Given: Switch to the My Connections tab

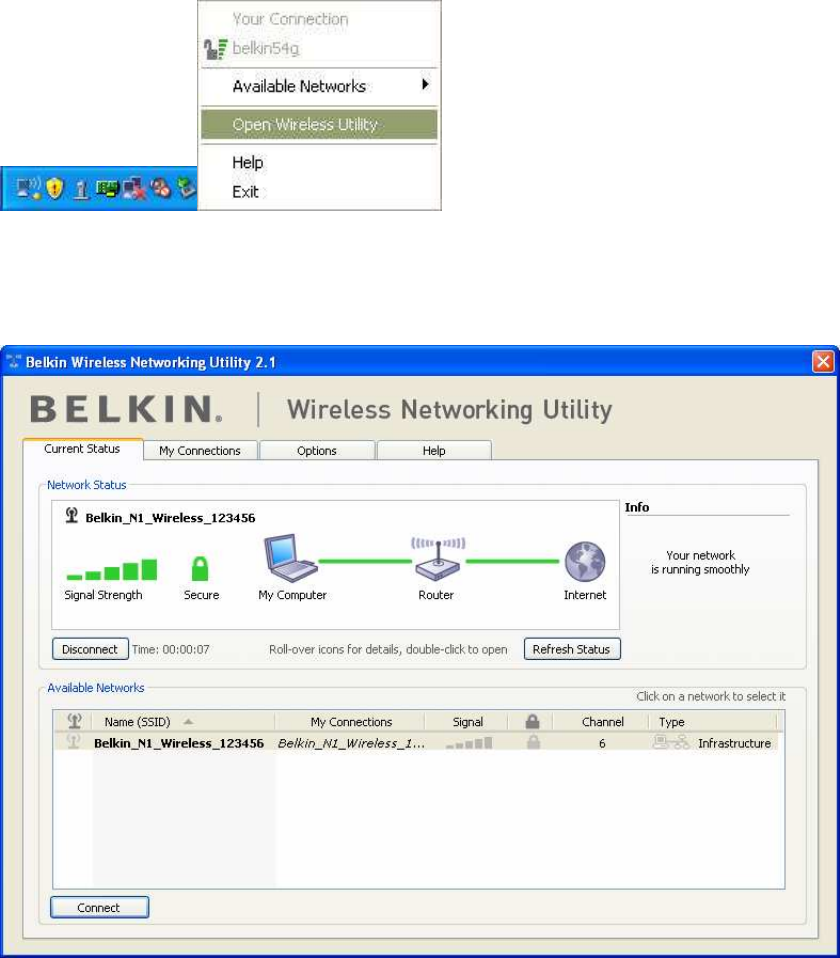Looking at the screenshot, I should point(200,451).
